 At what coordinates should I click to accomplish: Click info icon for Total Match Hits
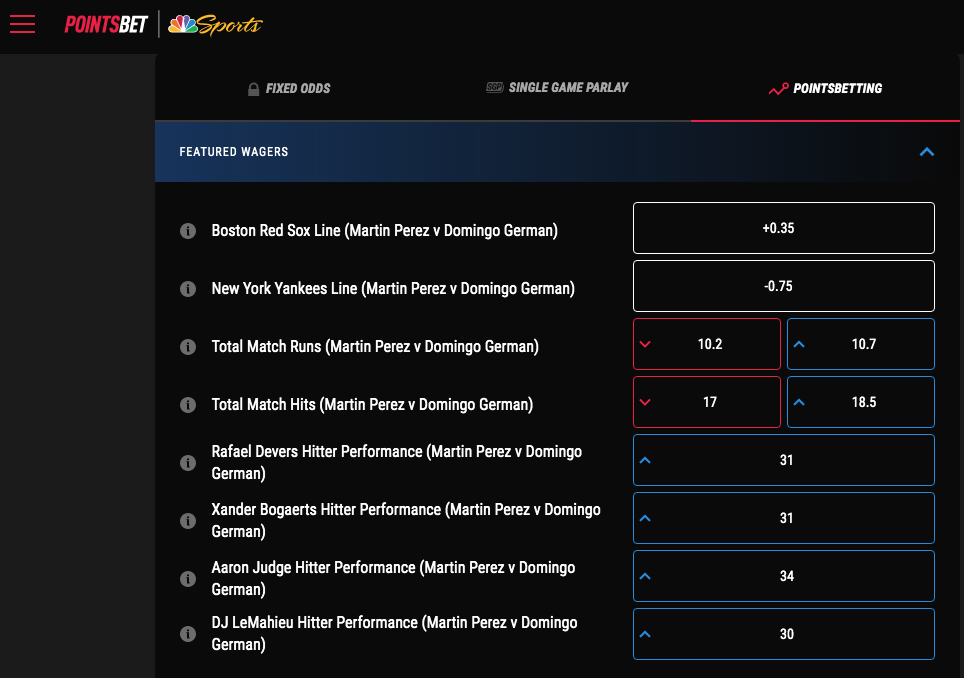coord(187,405)
